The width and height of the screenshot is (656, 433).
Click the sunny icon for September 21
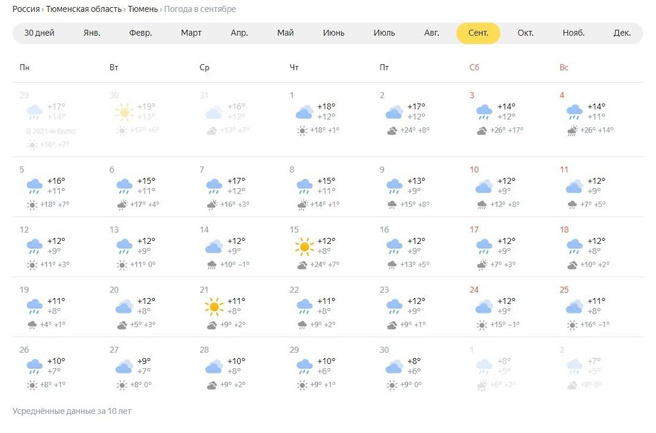point(213,306)
